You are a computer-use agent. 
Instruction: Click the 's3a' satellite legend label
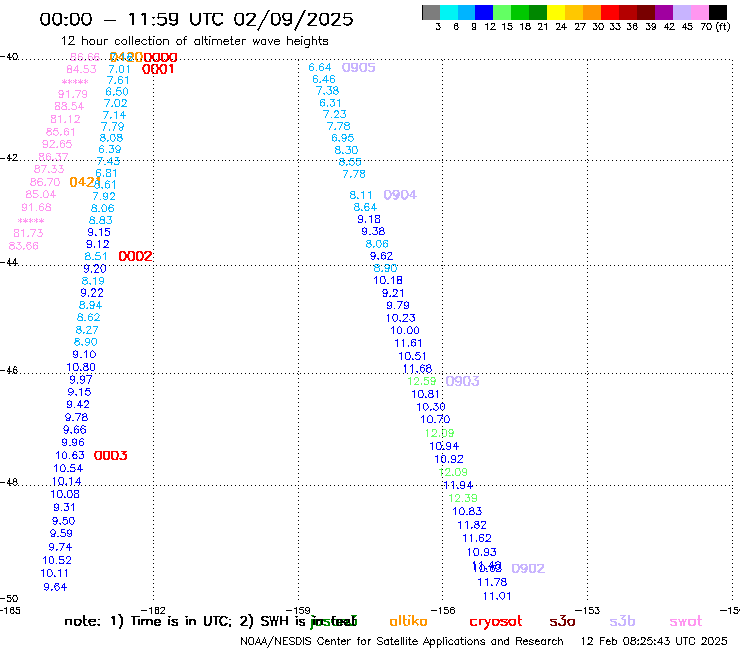pos(562,621)
